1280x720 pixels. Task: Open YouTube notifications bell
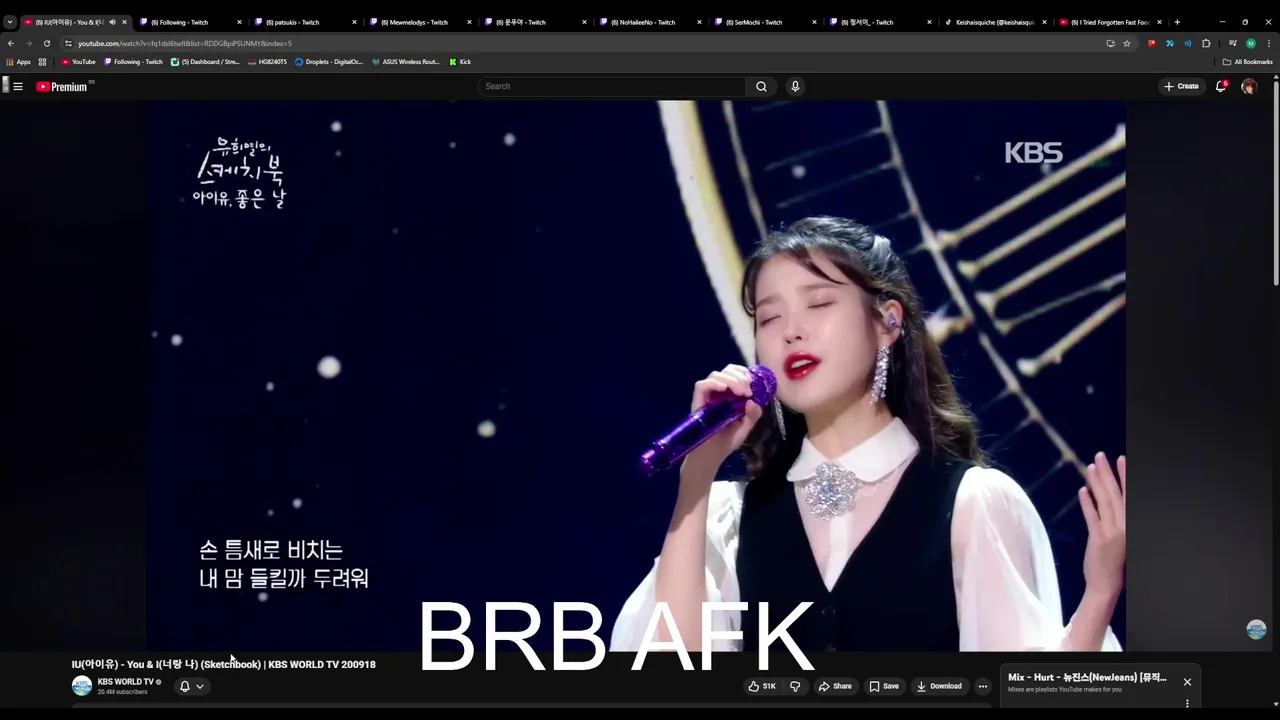tap(1221, 86)
